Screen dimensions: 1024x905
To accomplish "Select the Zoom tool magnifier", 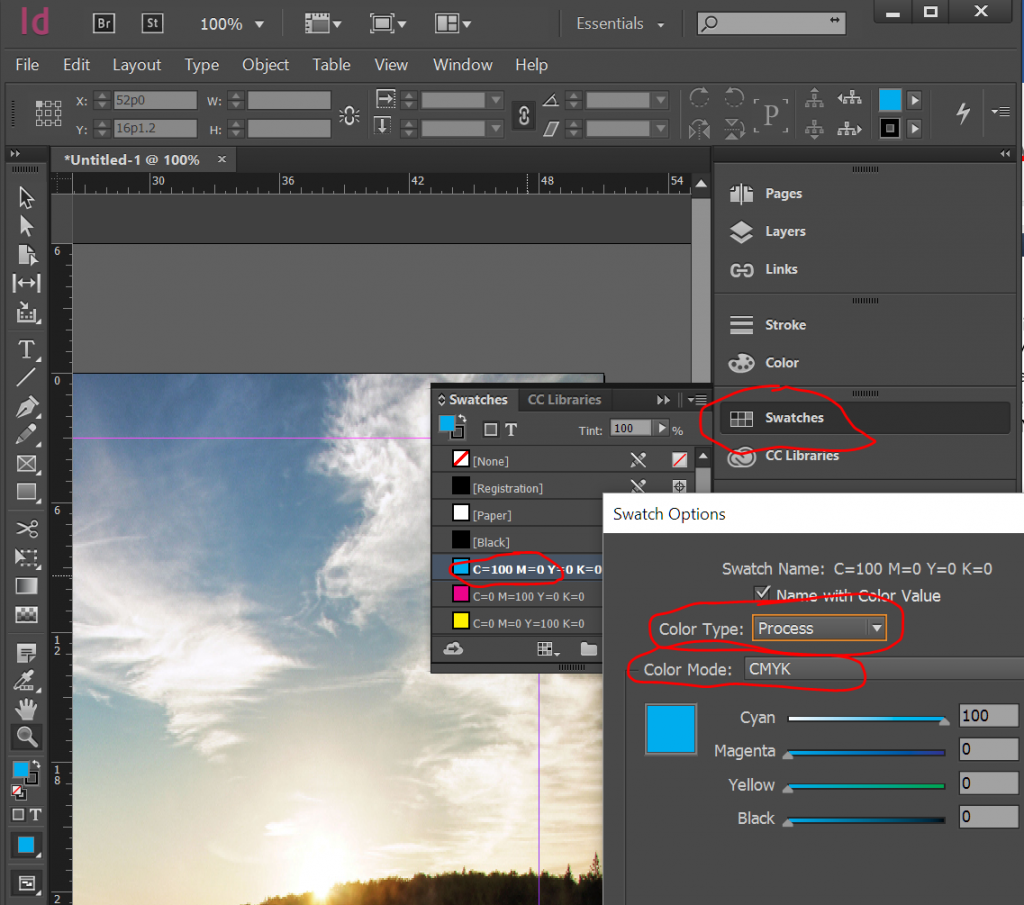I will (x=26, y=737).
